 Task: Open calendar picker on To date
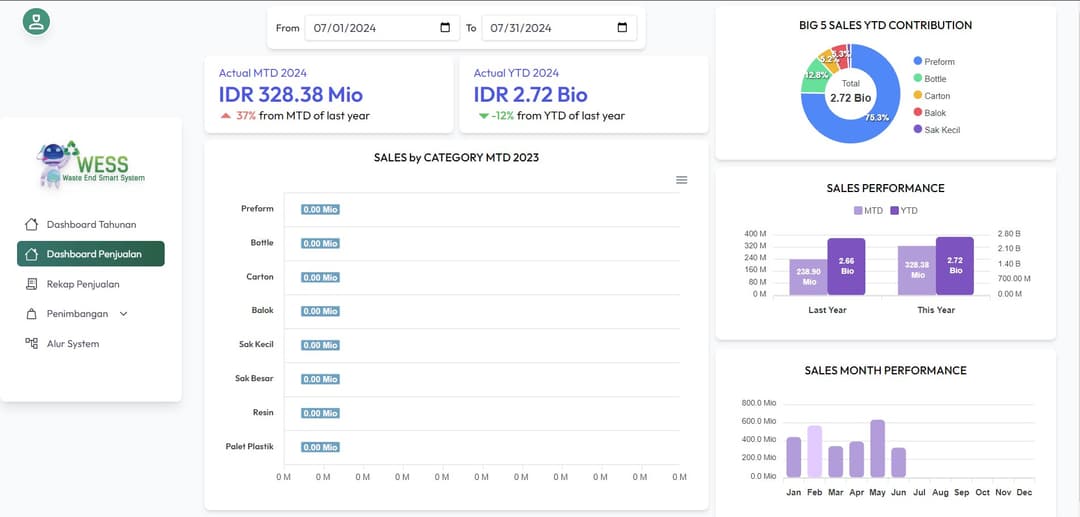[622, 28]
